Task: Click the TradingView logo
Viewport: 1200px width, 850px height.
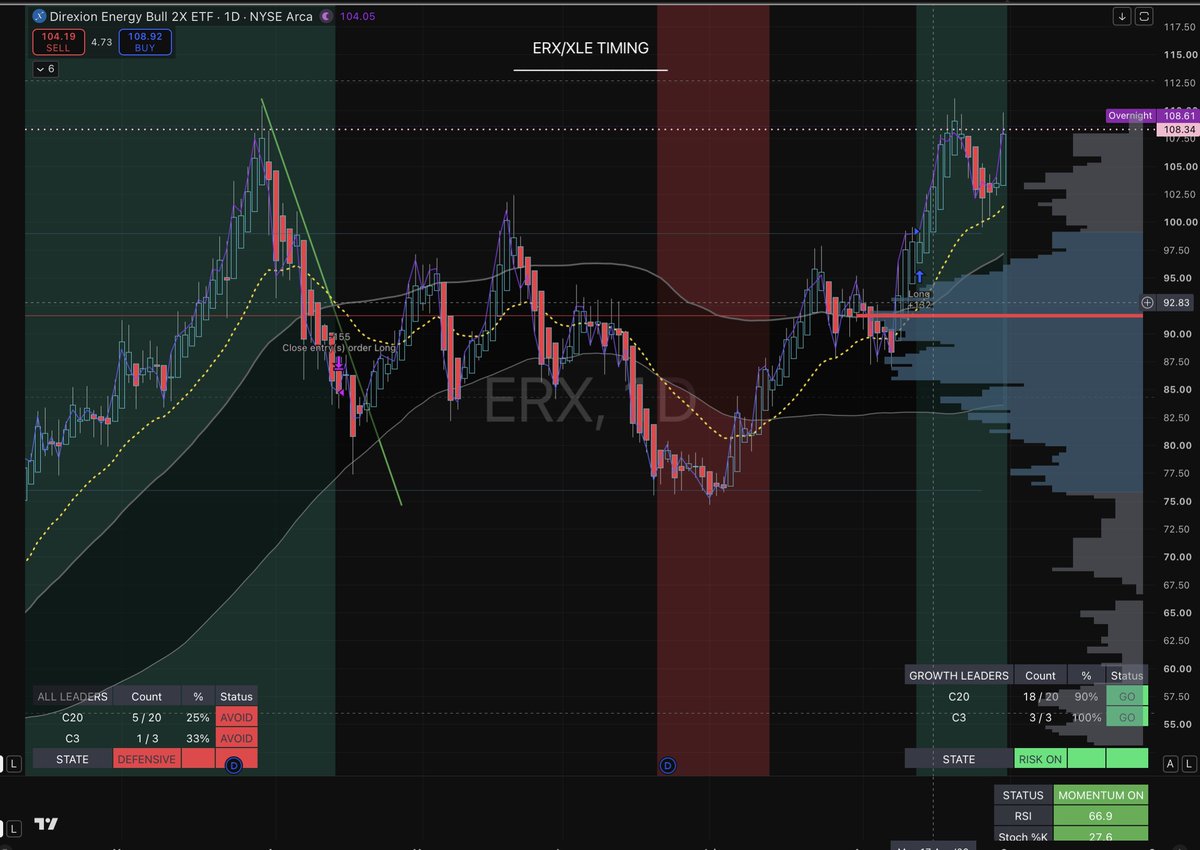Action: [x=45, y=824]
